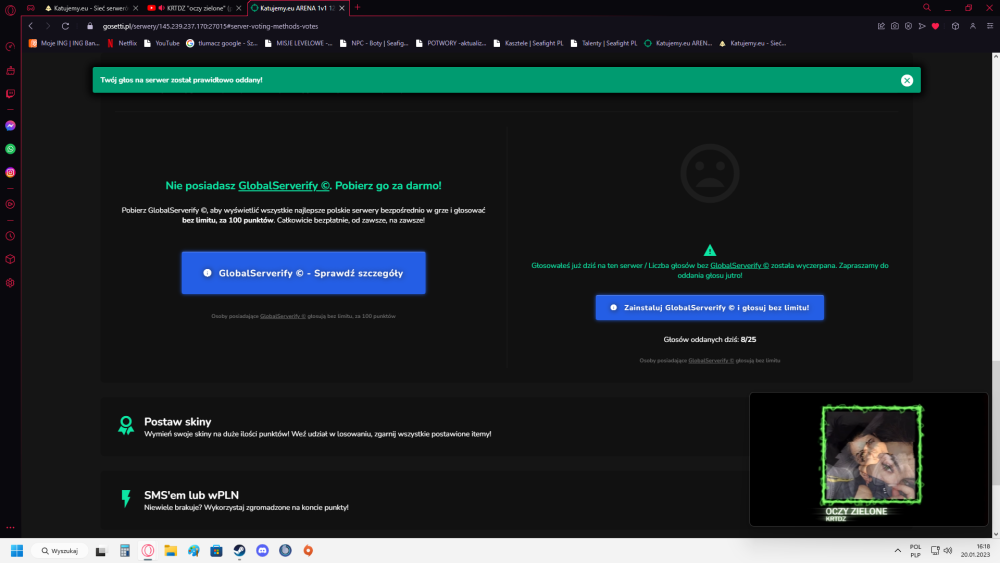Open the Talenty Seafight PL bookmark
This screenshot has height=563, width=1000.
pos(603,43)
